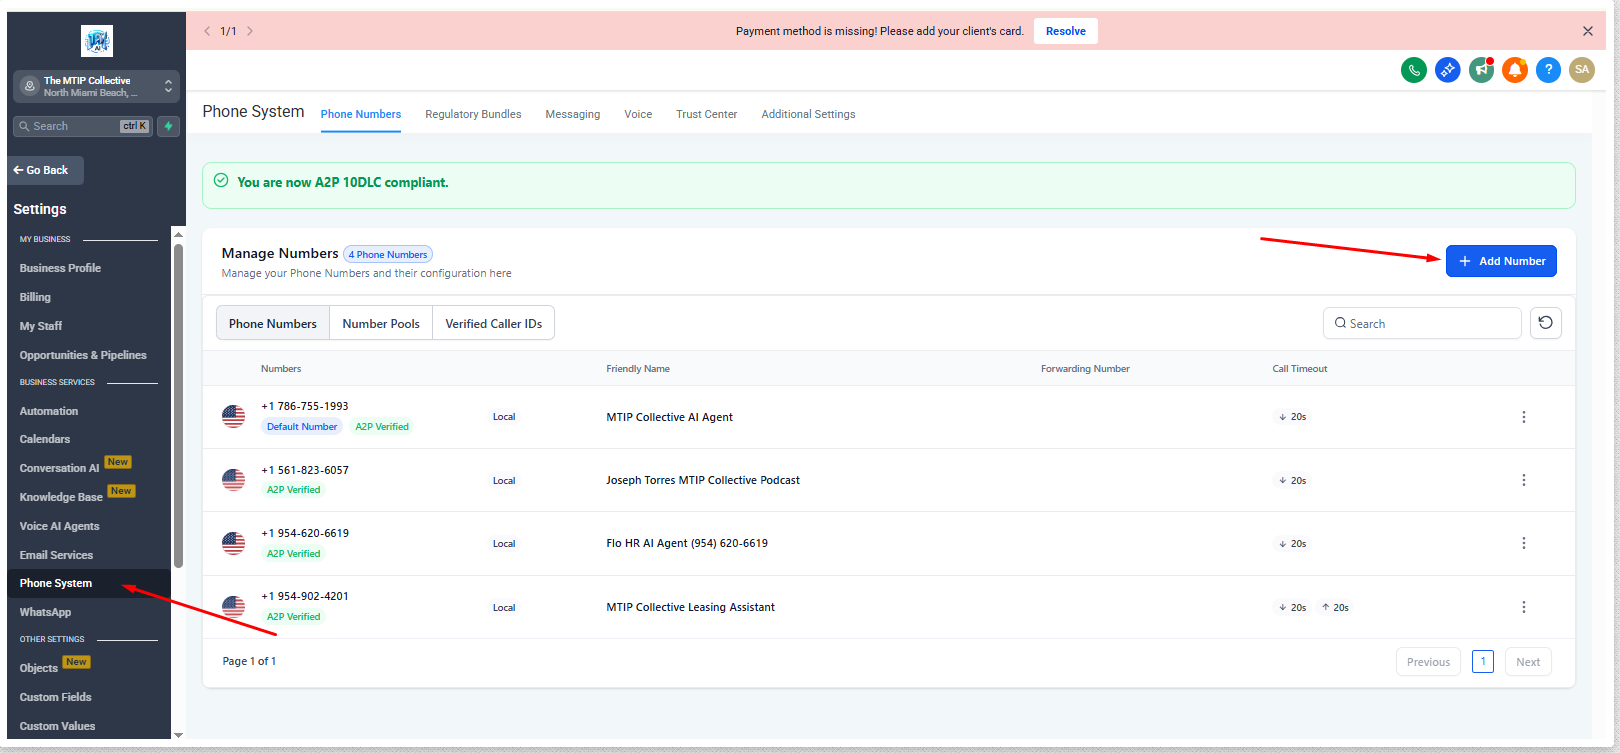This screenshot has width=1620, height=753.
Task: Open Voice AI Agents settings
Action: pos(60,526)
